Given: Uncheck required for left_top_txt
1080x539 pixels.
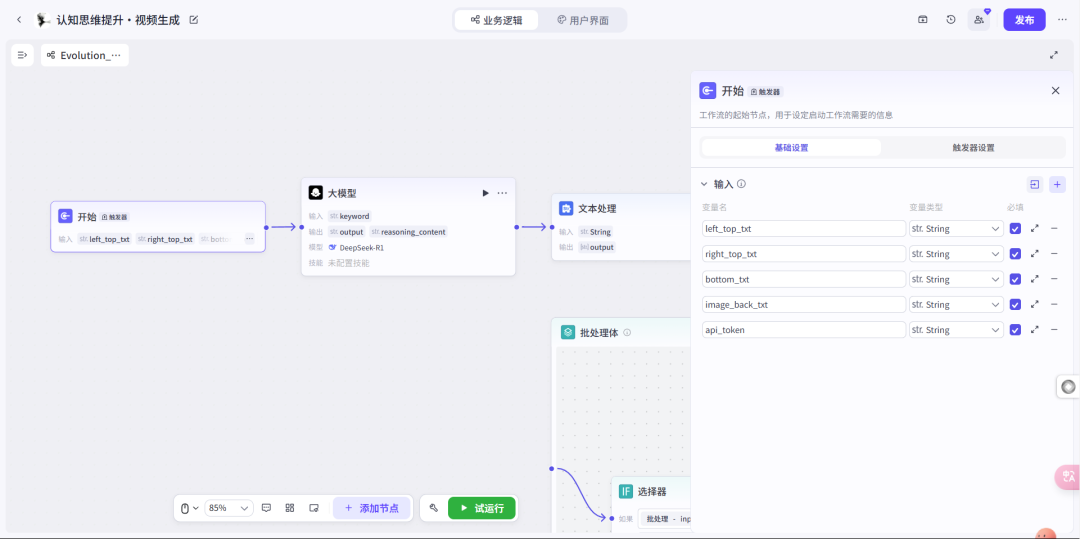Looking at the screenshot, I should [1015, 229].
